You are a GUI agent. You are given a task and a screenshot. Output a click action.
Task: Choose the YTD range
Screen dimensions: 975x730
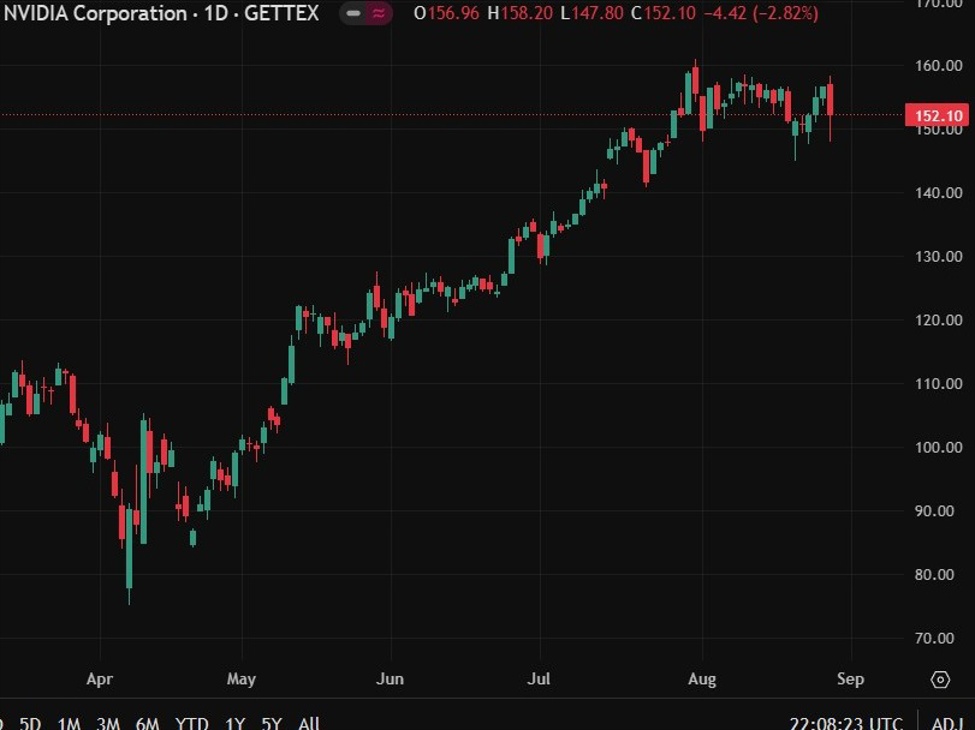click(x=191, y=723)
